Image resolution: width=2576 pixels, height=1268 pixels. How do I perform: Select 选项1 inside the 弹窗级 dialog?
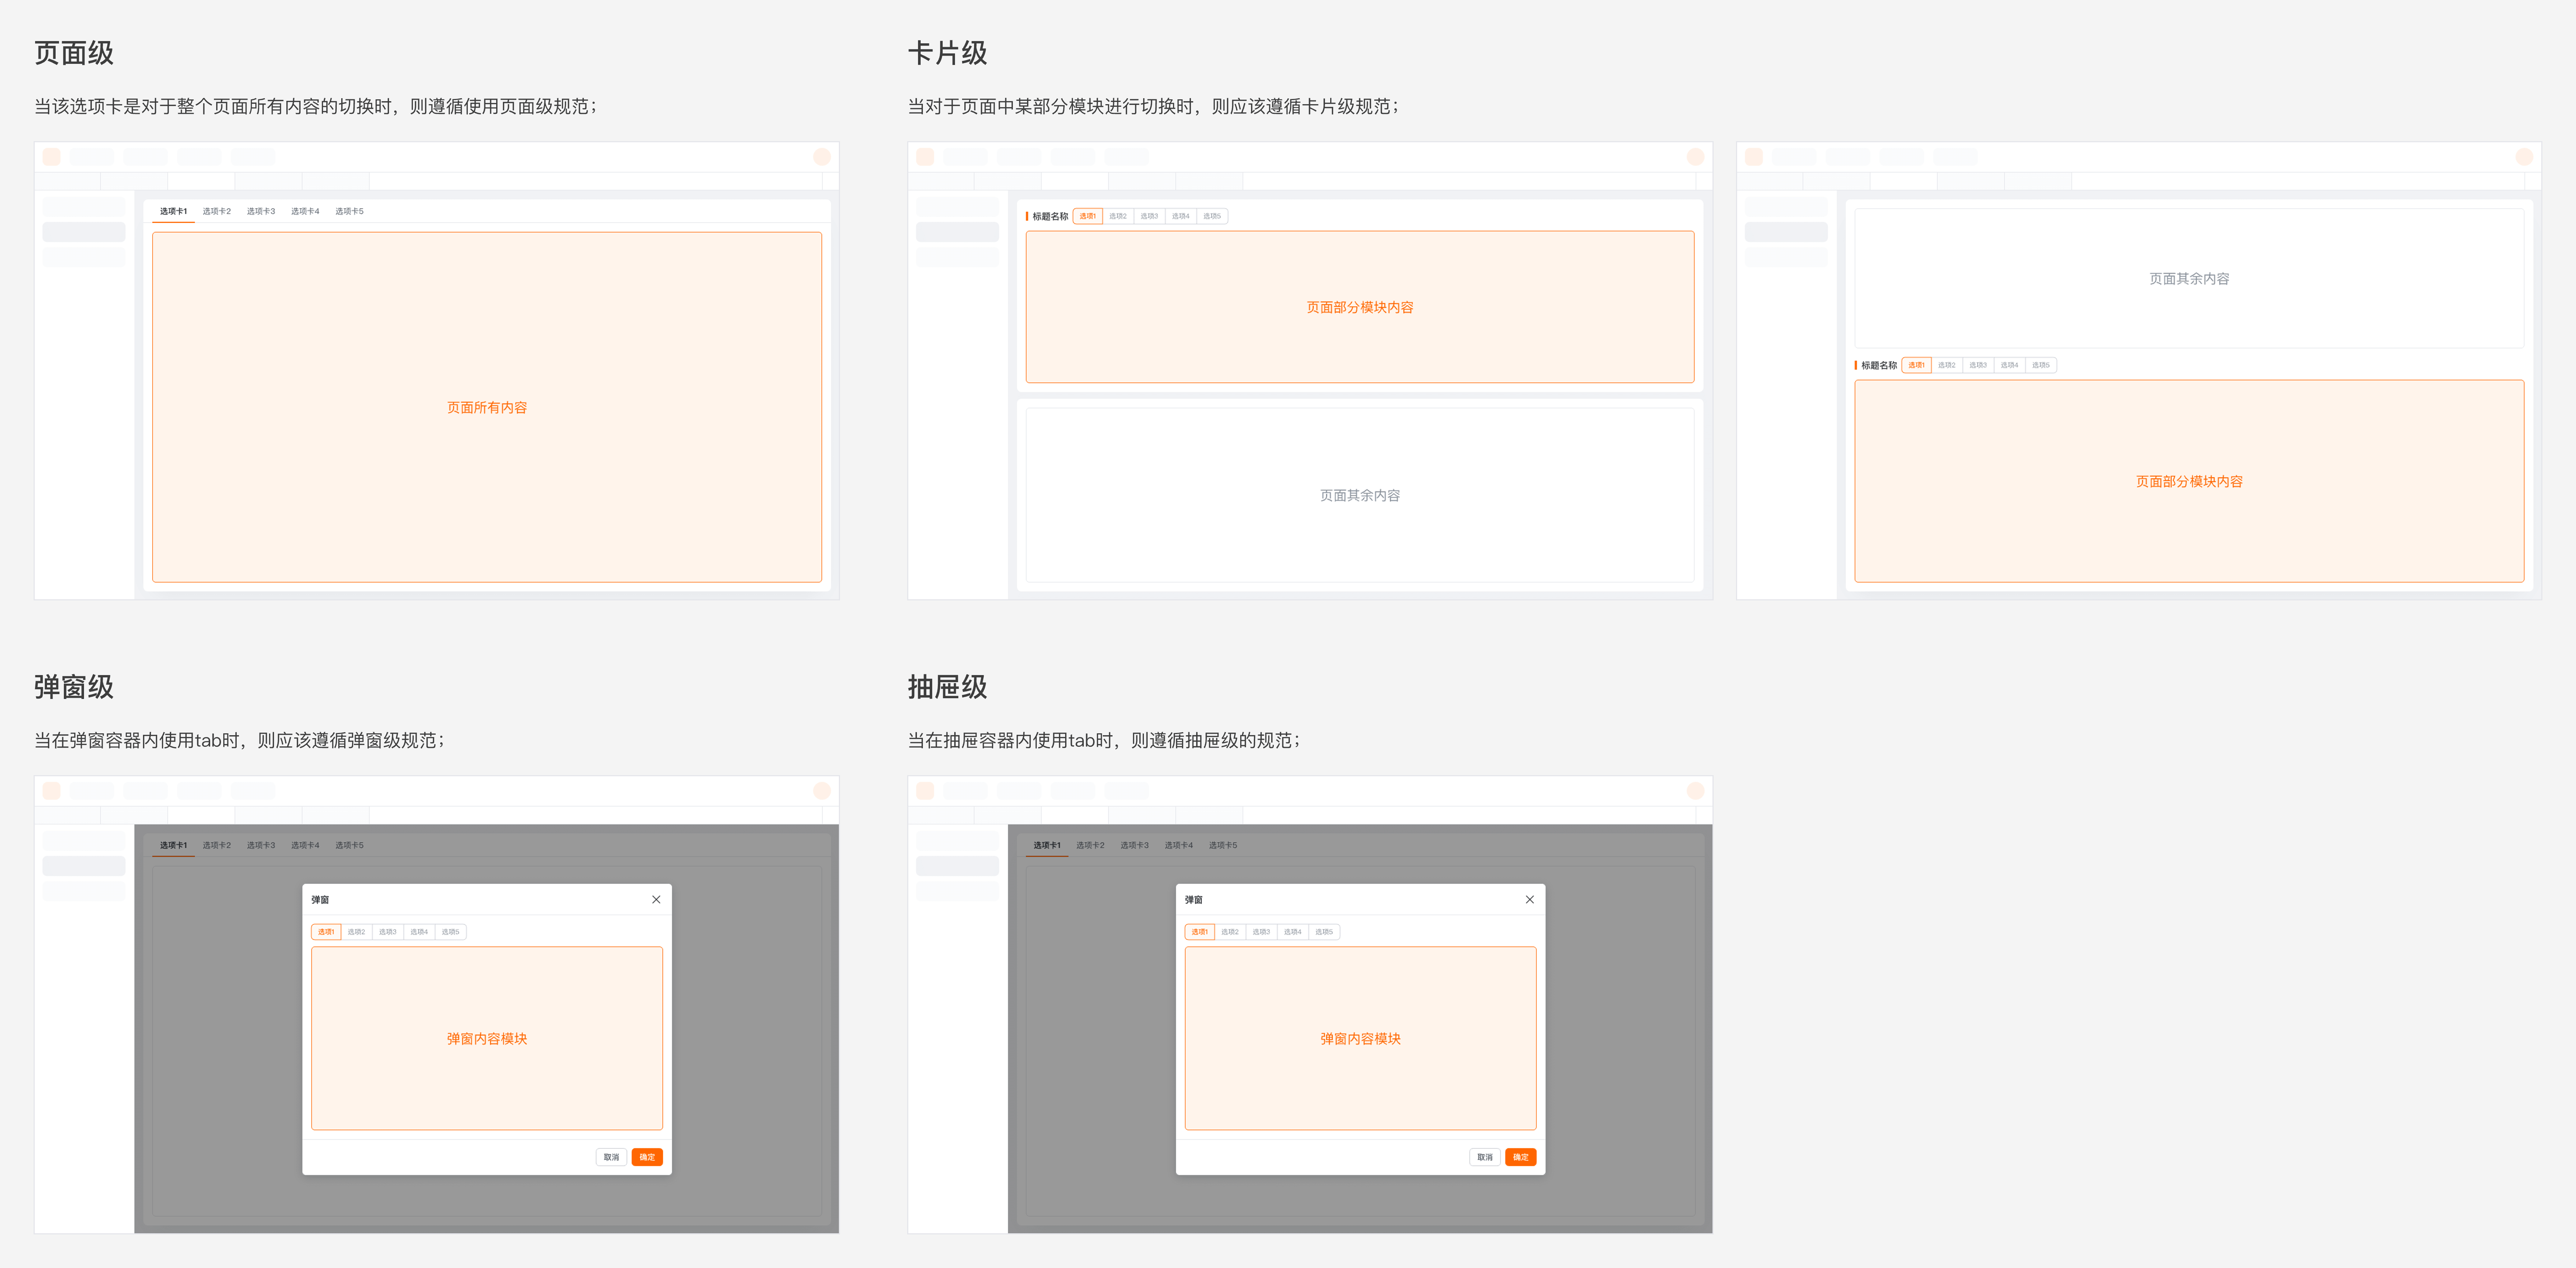coord(326,932)
